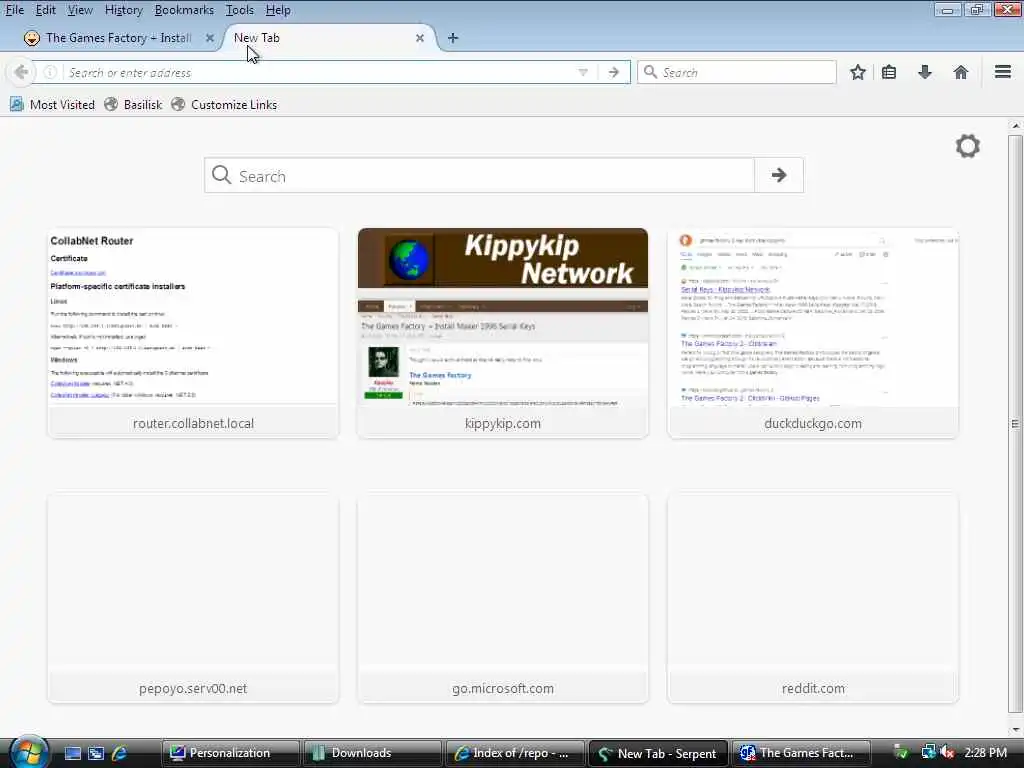Image resolution: width=1024 pixels, height=768 pixels.
Task: Switch to The Games Factory tab
Action: [x=118, y=38]
